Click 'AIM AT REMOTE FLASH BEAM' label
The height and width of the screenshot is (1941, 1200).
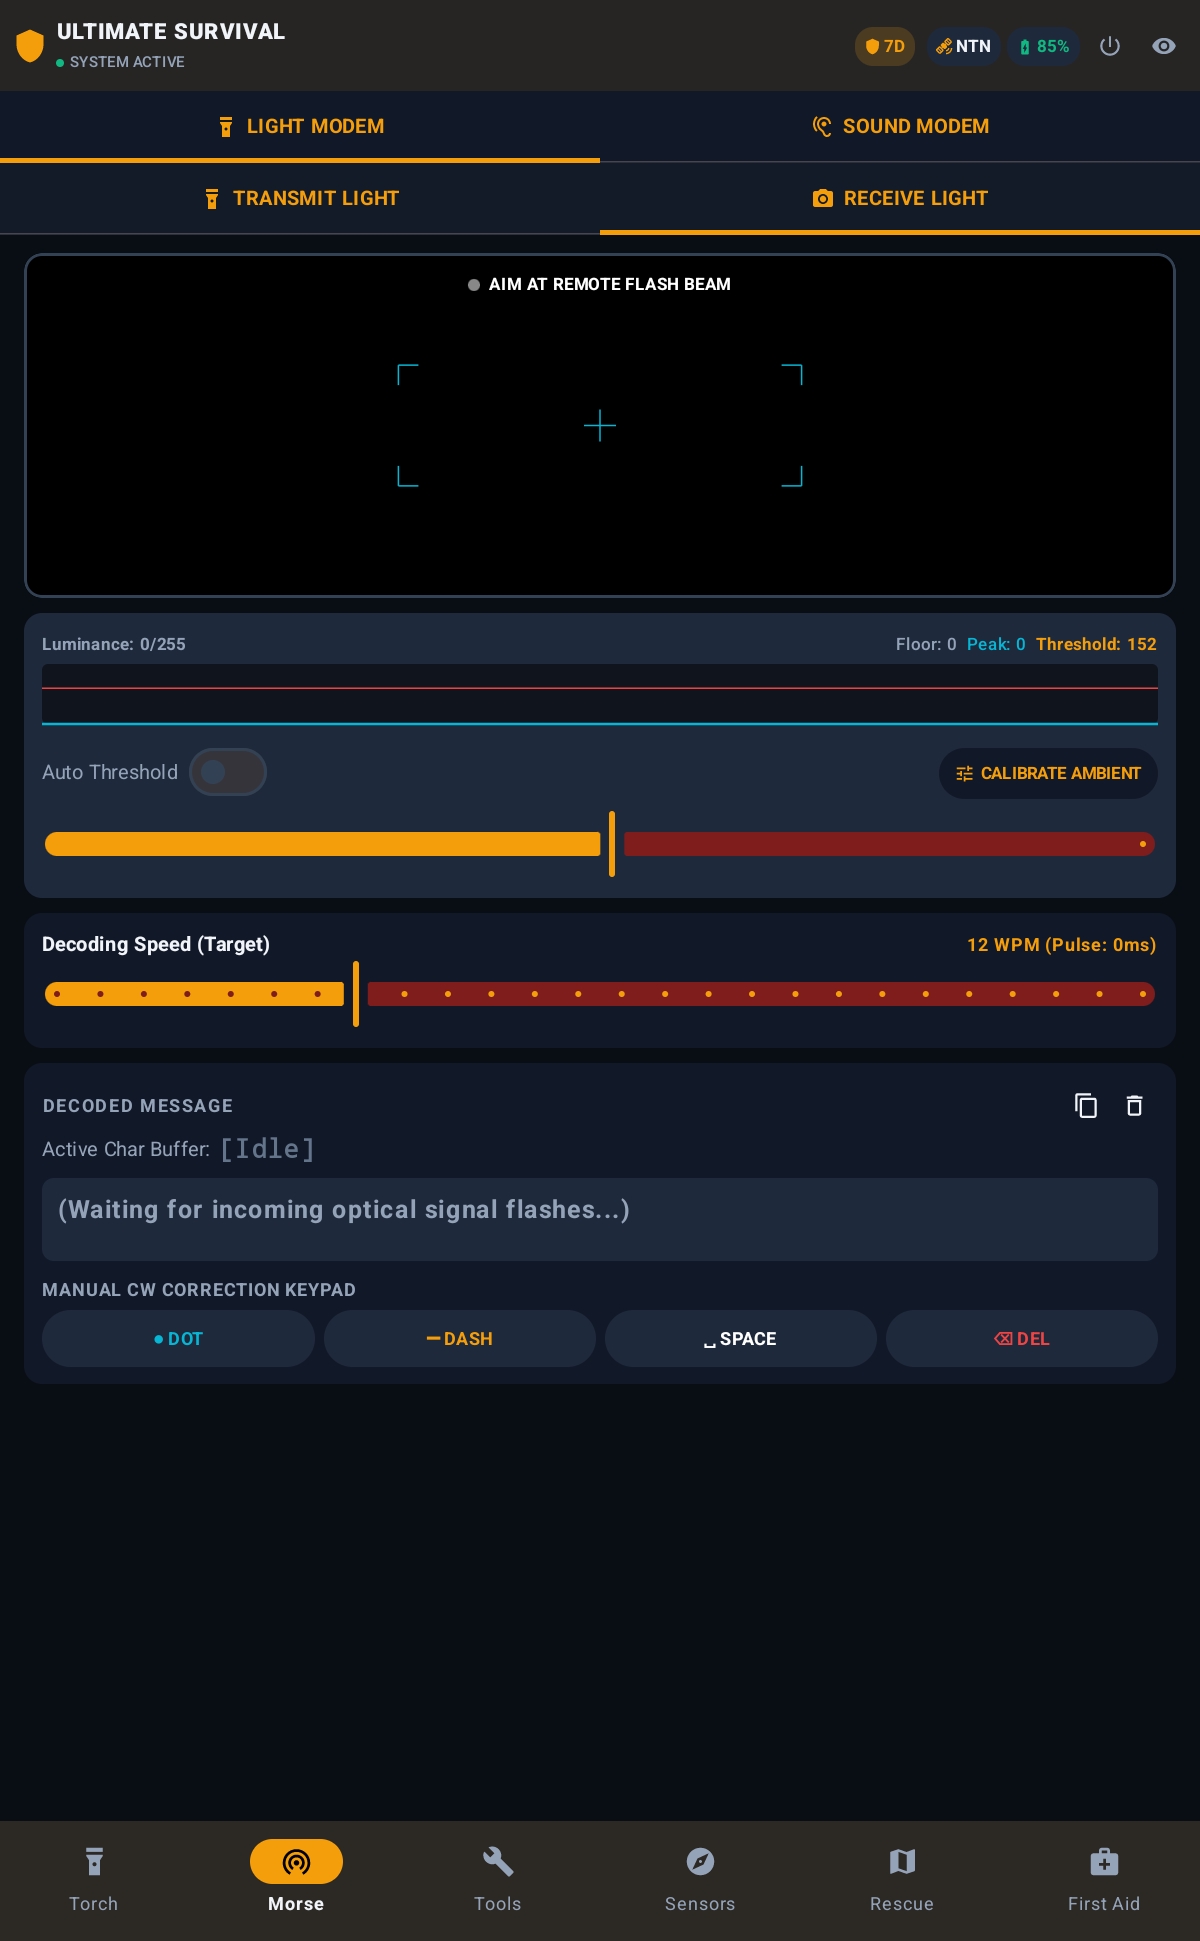click(610, 284)
